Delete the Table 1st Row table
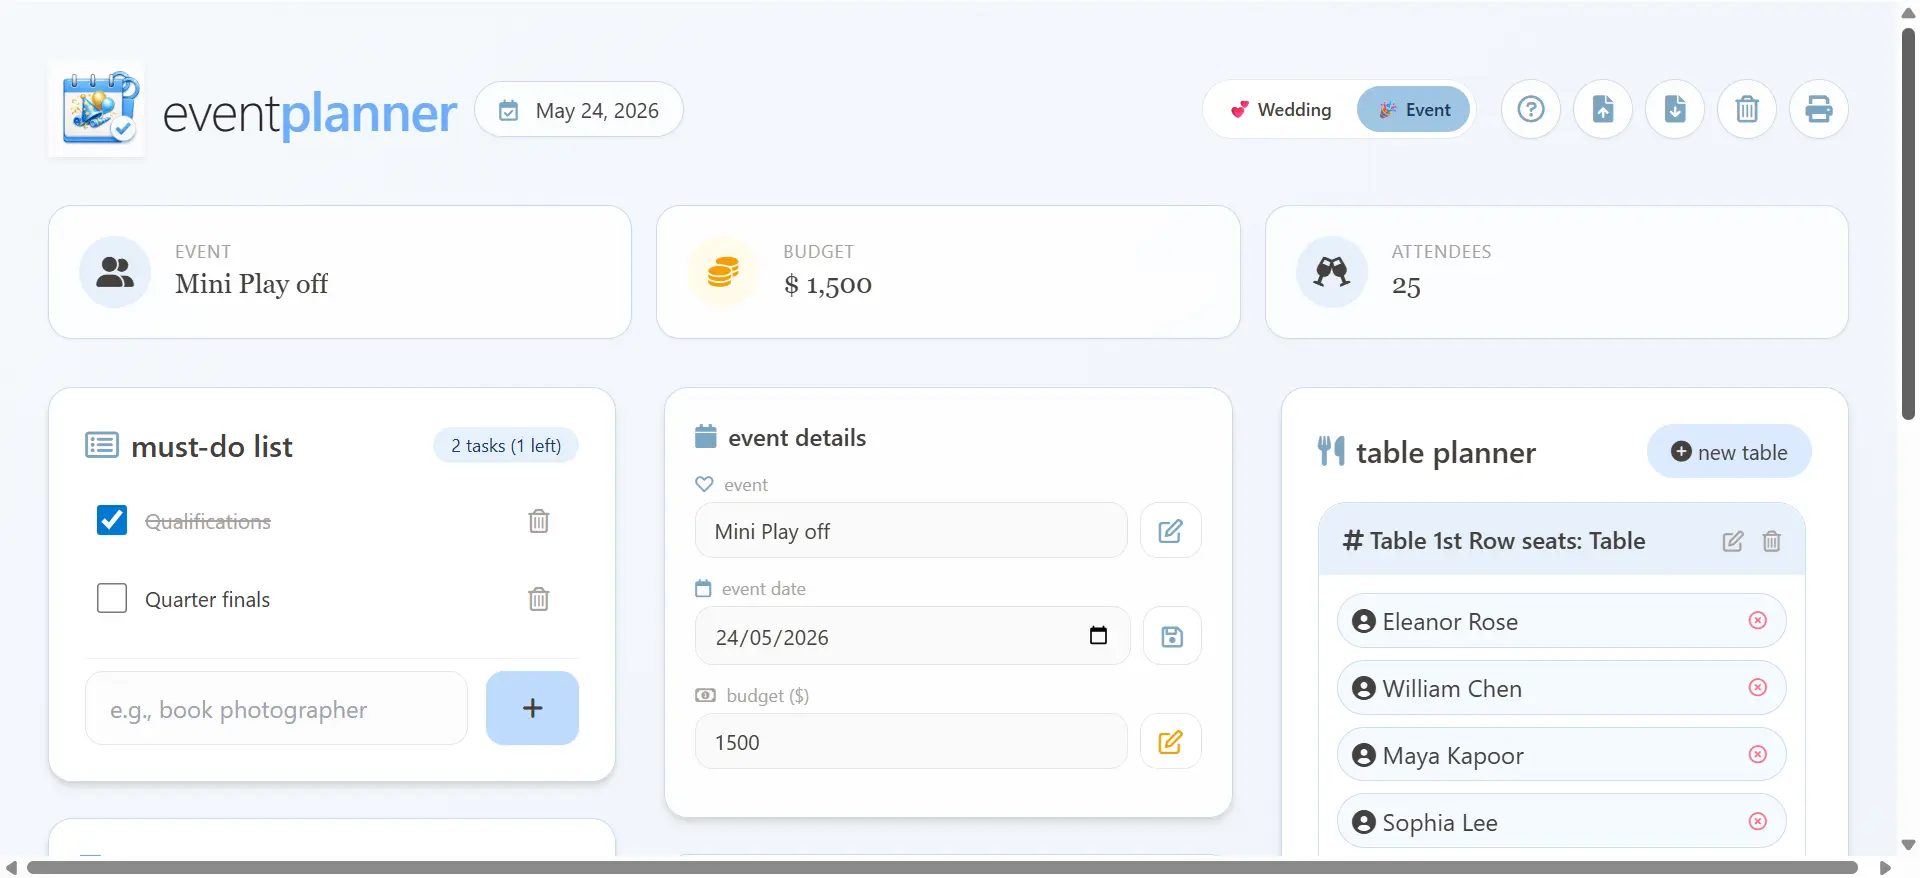This screenshot has height=878, width=1920. (1772, 541)
